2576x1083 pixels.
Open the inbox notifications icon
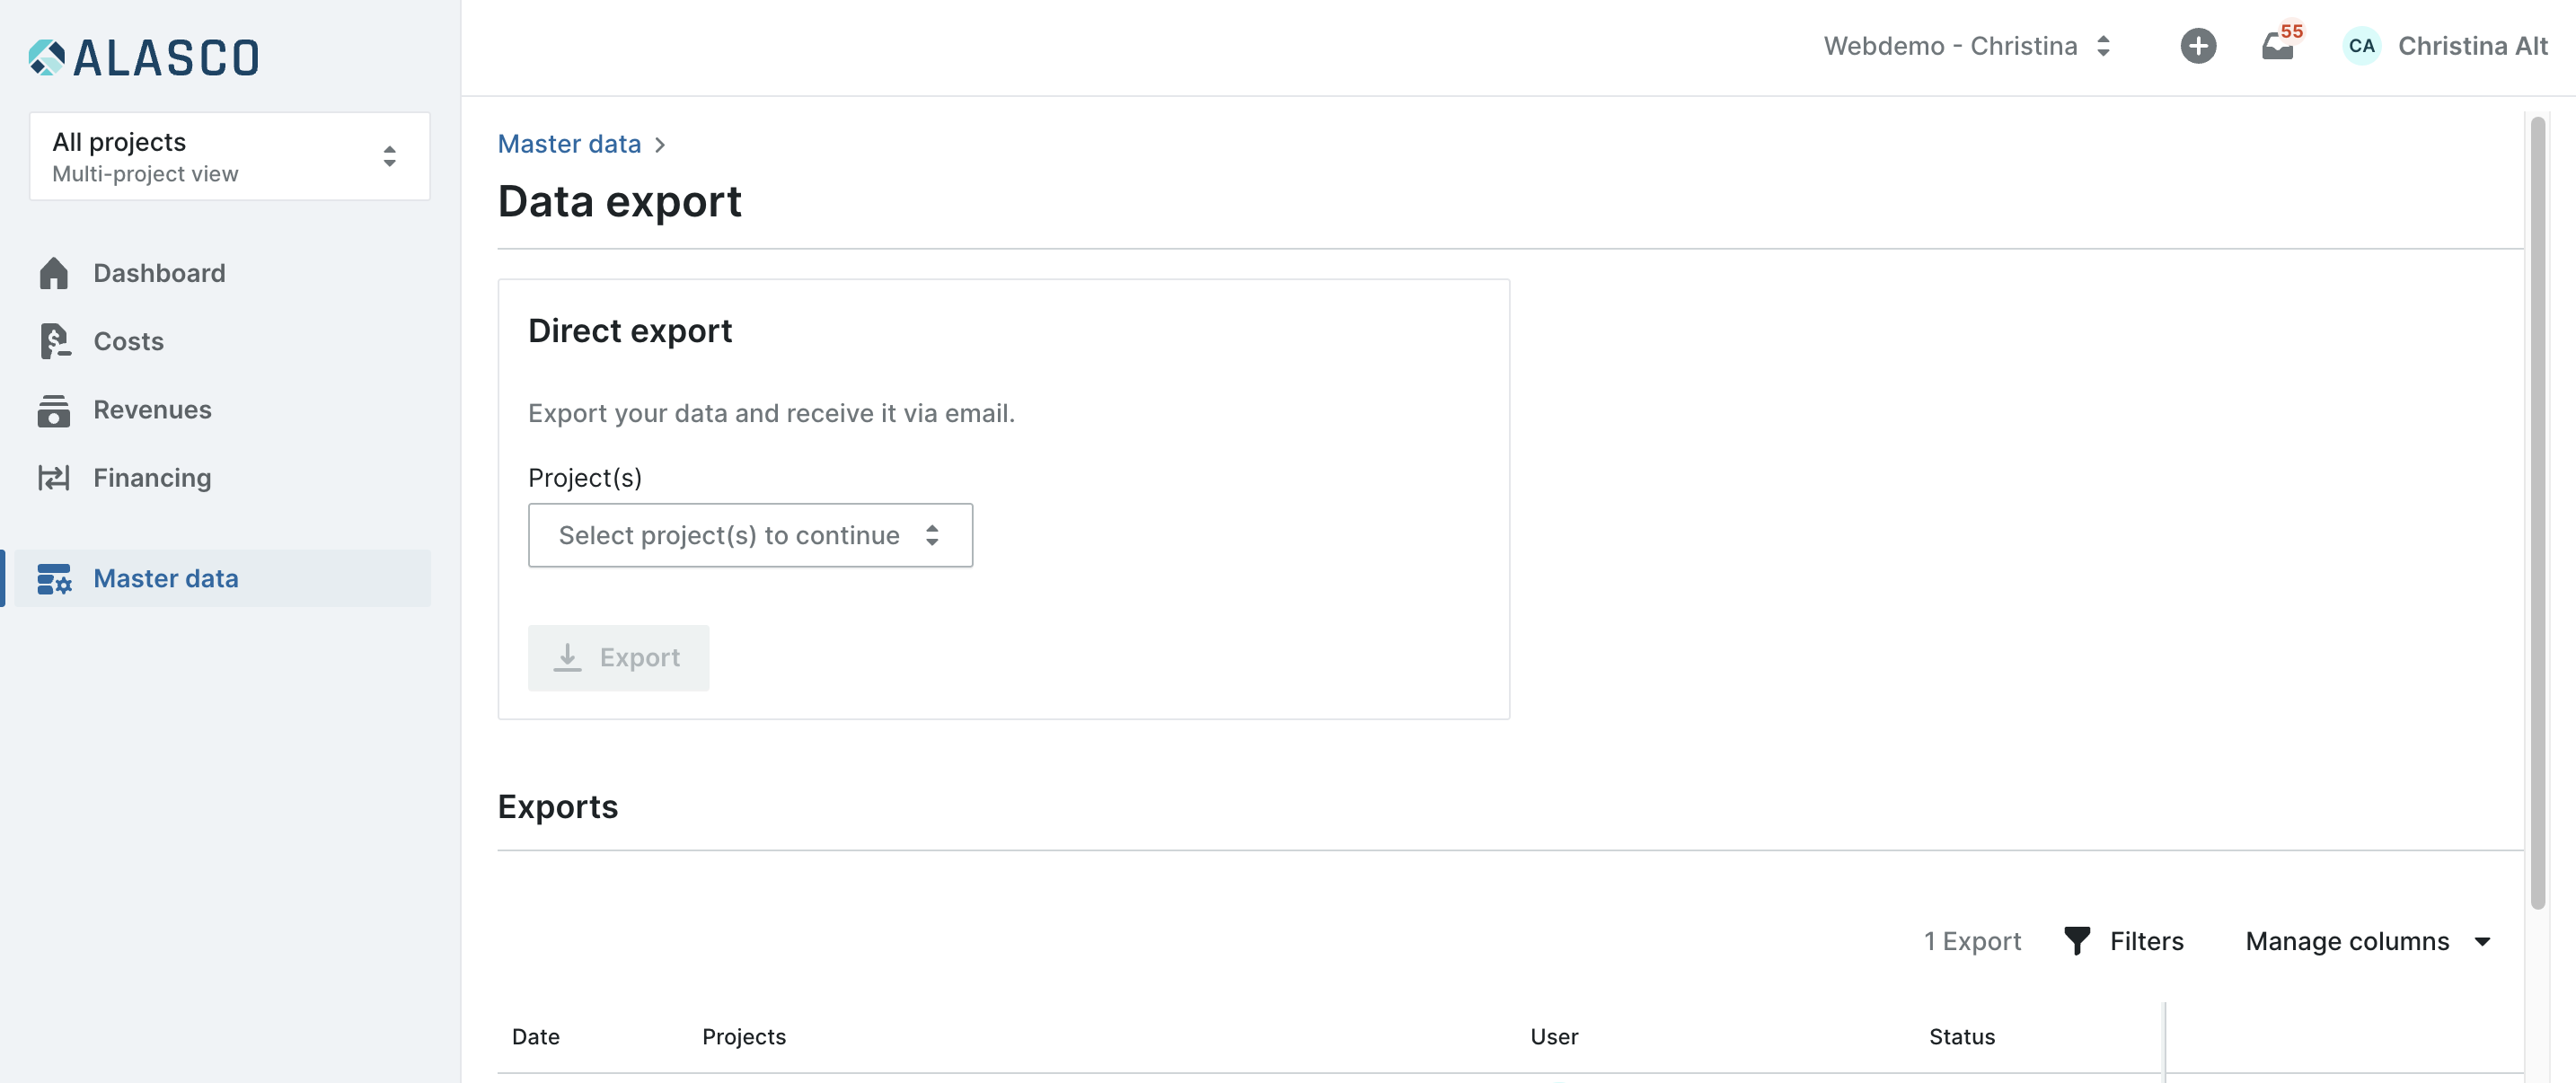[x=2277, y=46]
